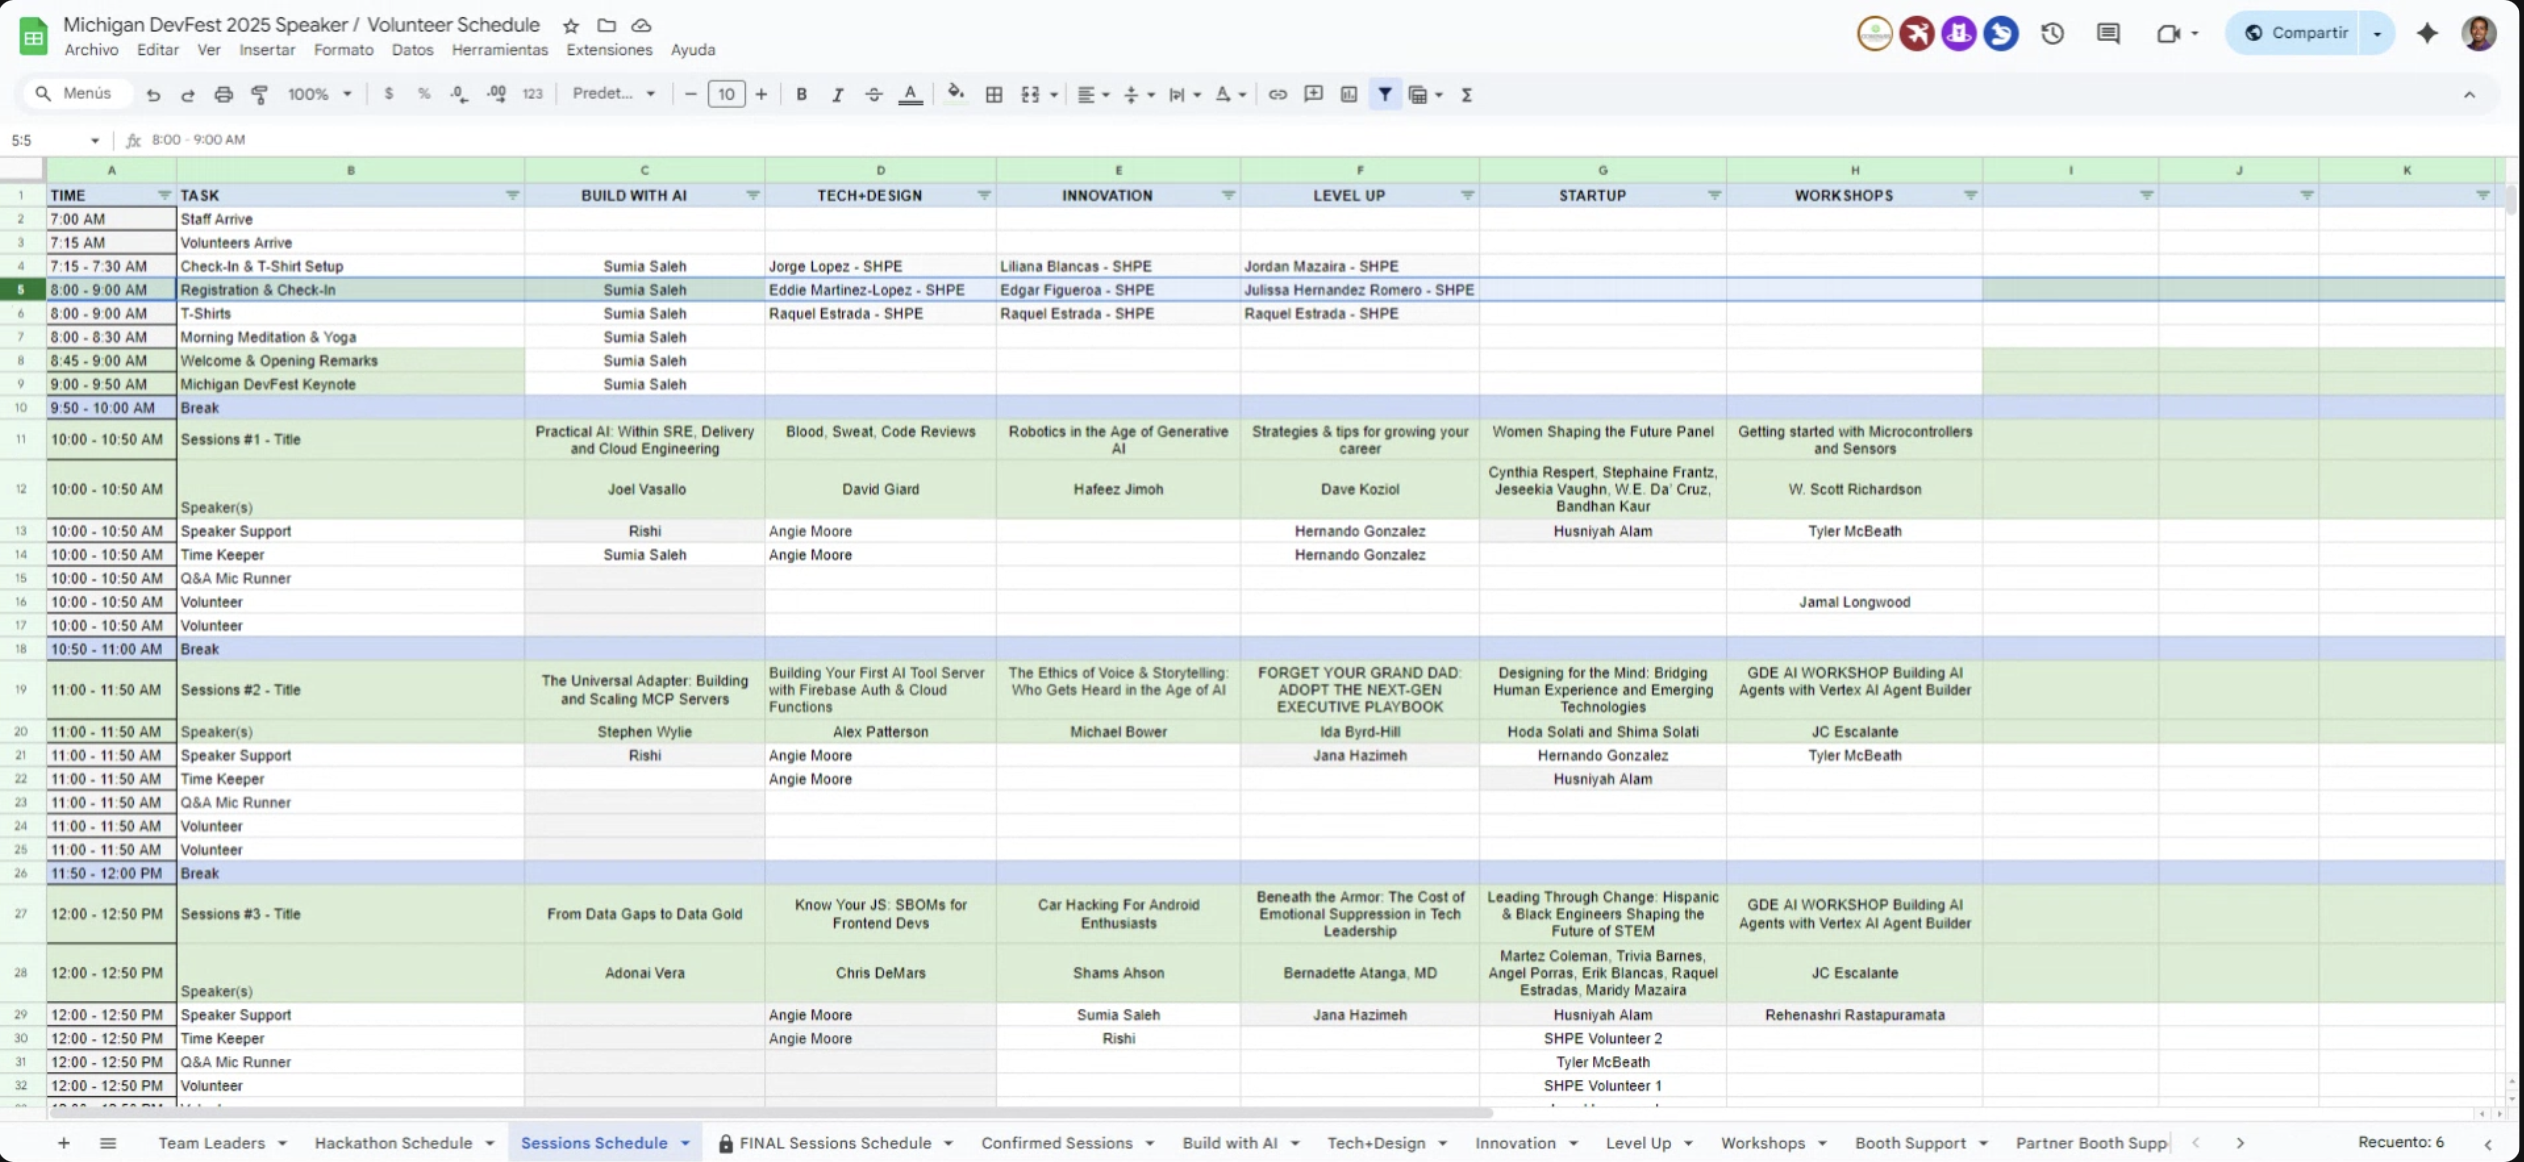Switch to Hackathon Schedule sheet tab
Image resolution: width=2524 pixels, height=1162 pixels.
[393, 1142]
